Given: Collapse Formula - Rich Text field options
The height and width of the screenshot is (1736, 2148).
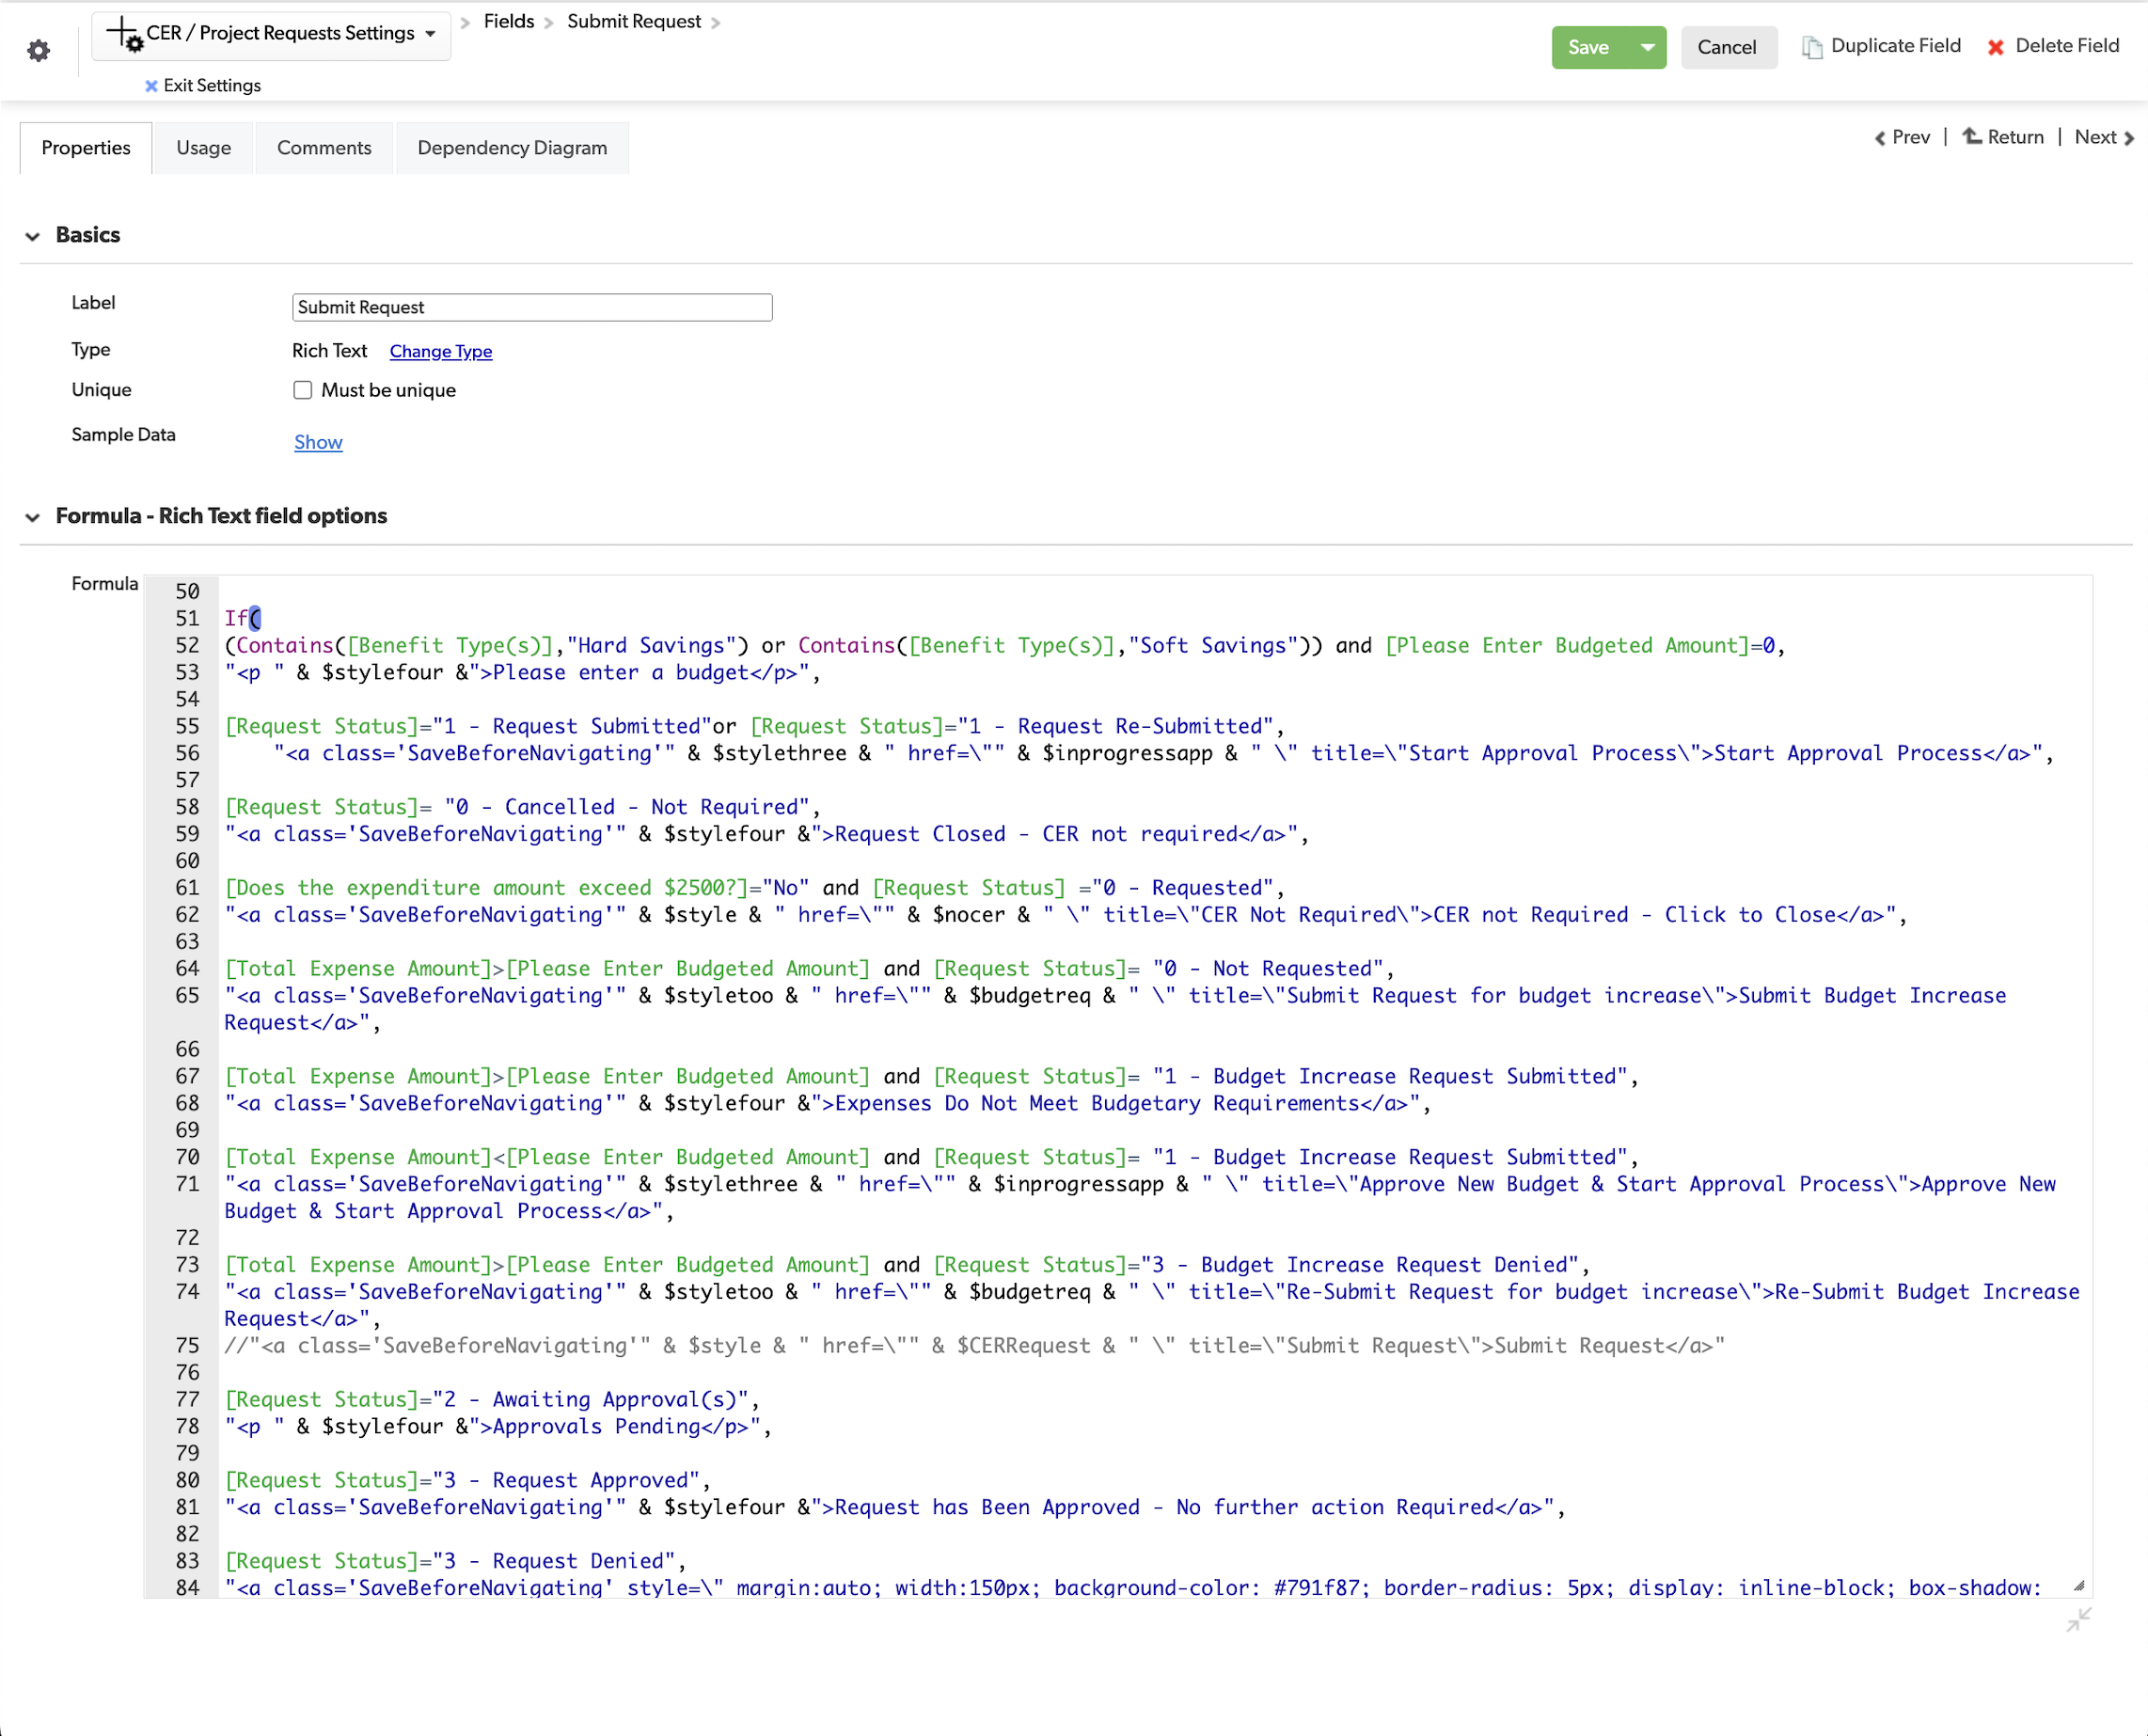Looking at the screenshot, I should click(33, 517).
